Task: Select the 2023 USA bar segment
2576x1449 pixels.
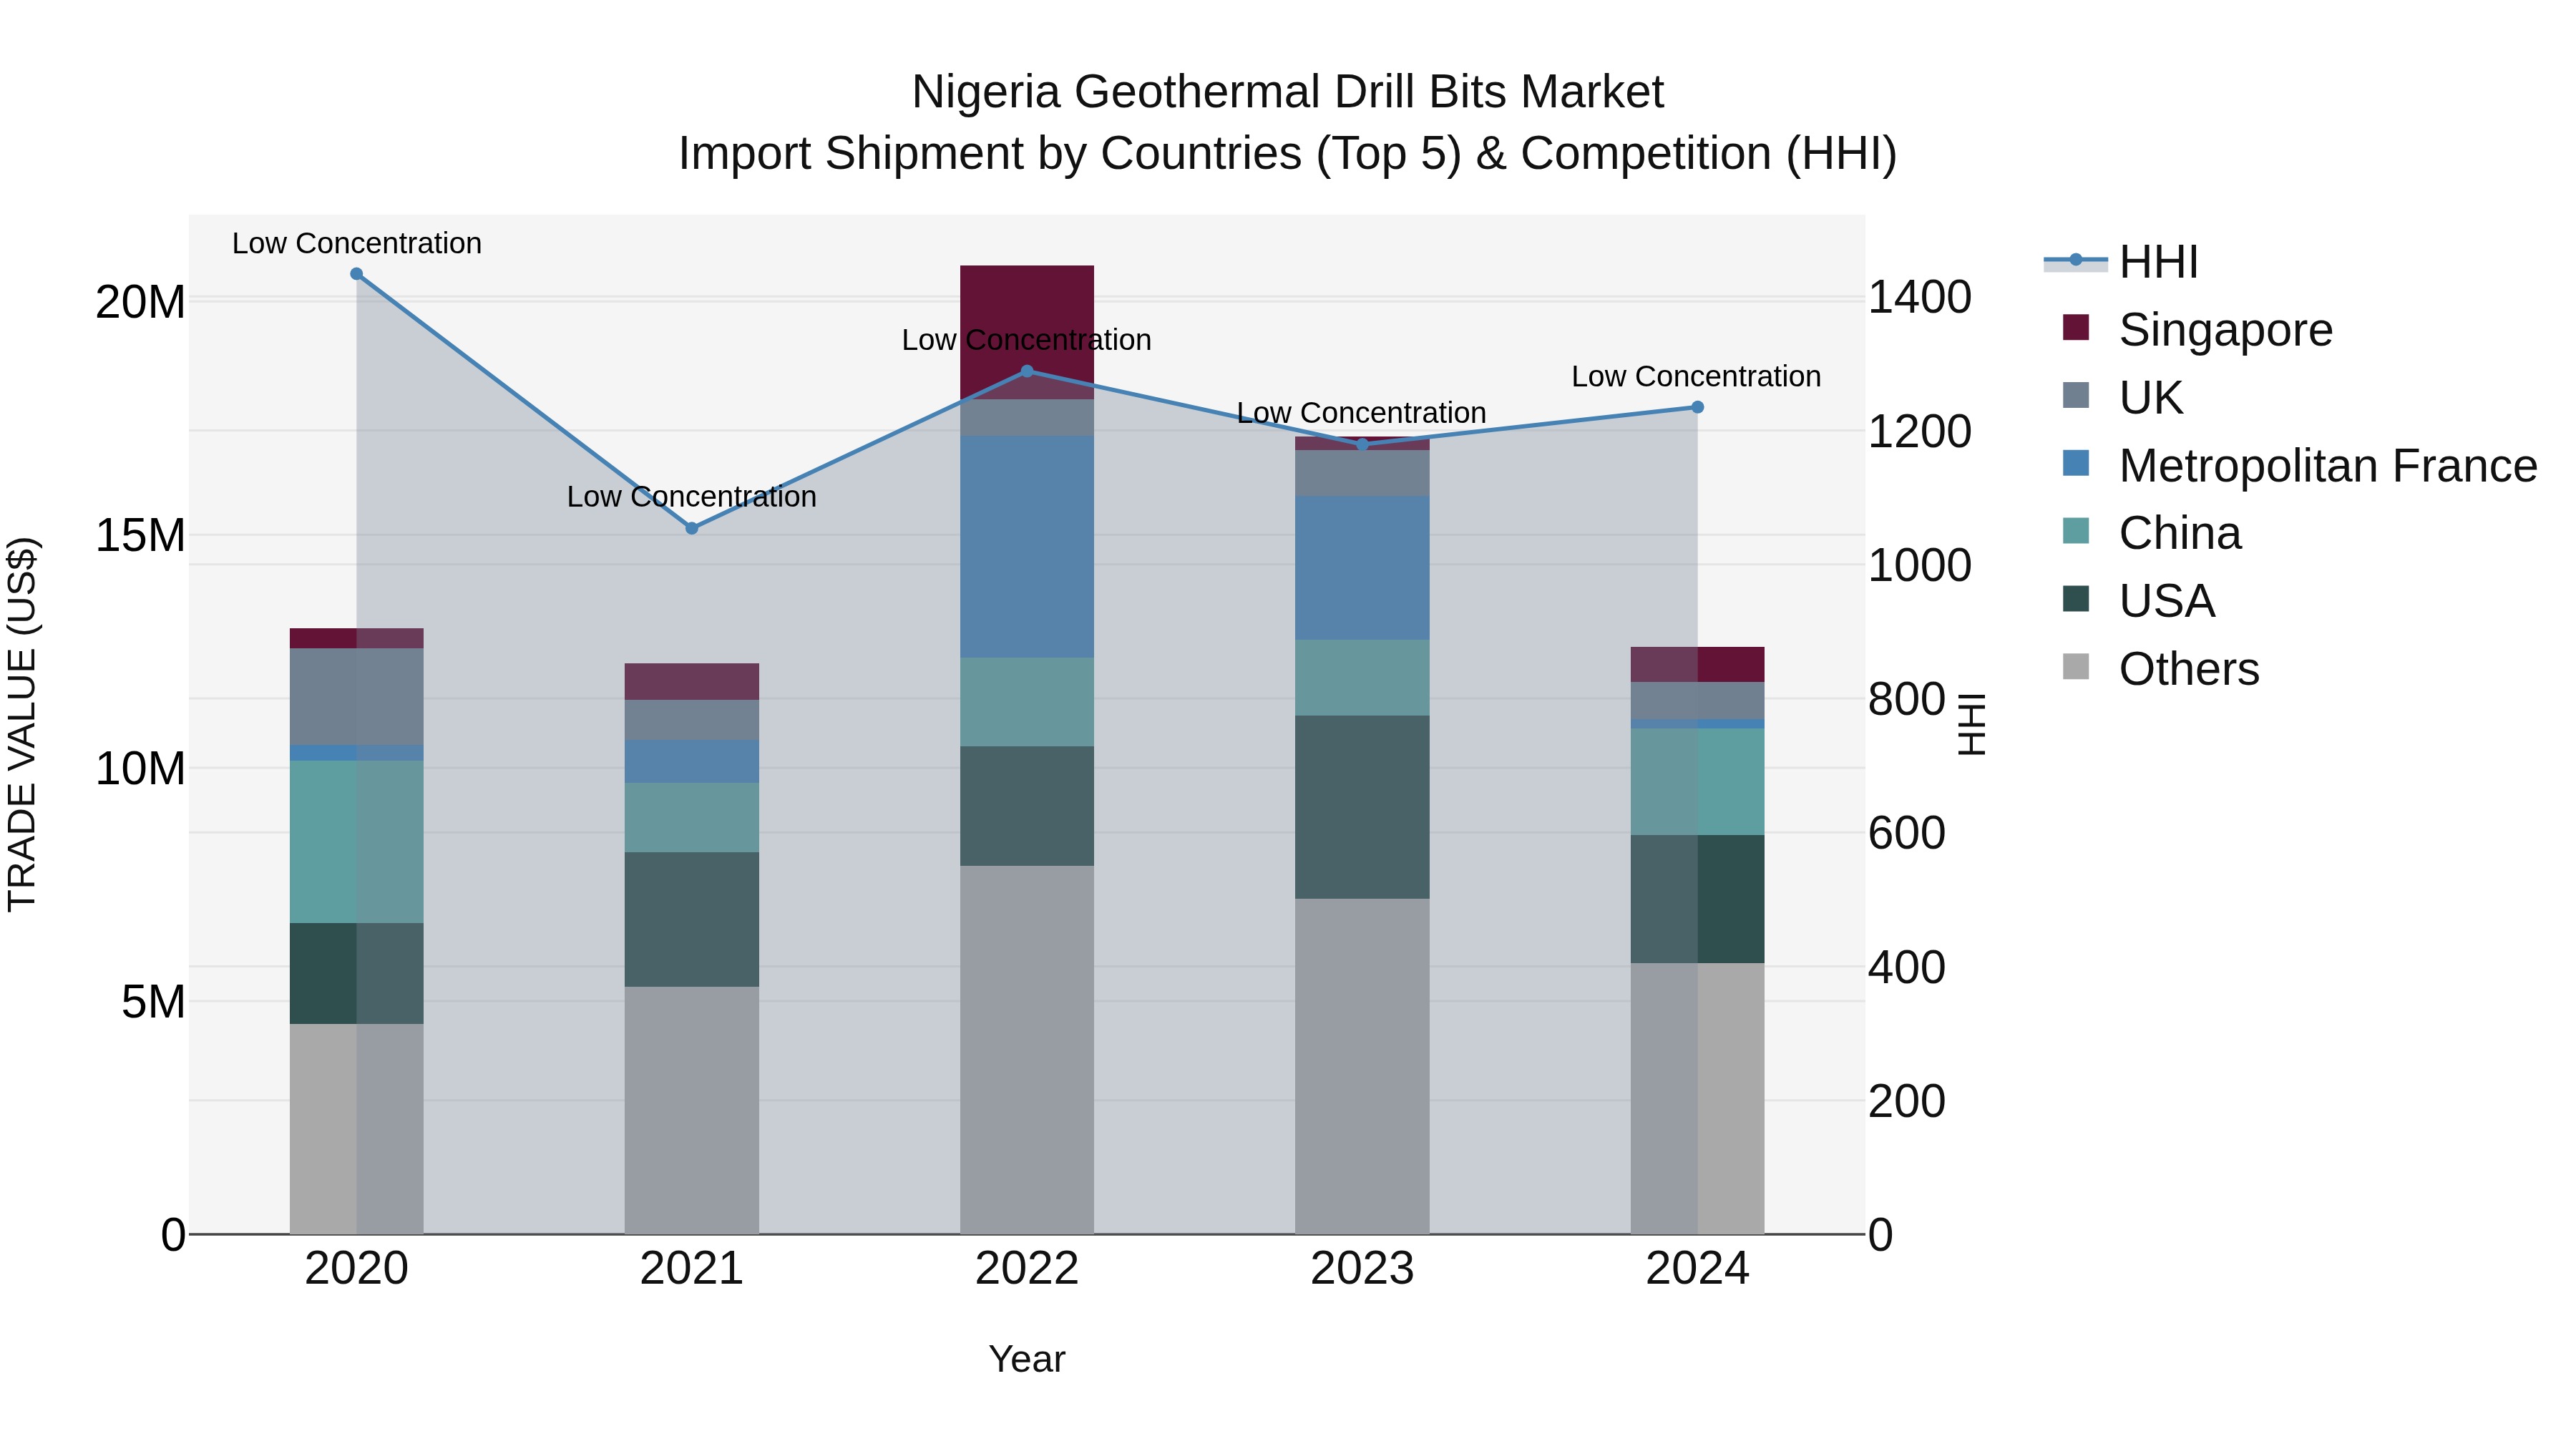Action: pyautogui.click(x=1362, y=807)
